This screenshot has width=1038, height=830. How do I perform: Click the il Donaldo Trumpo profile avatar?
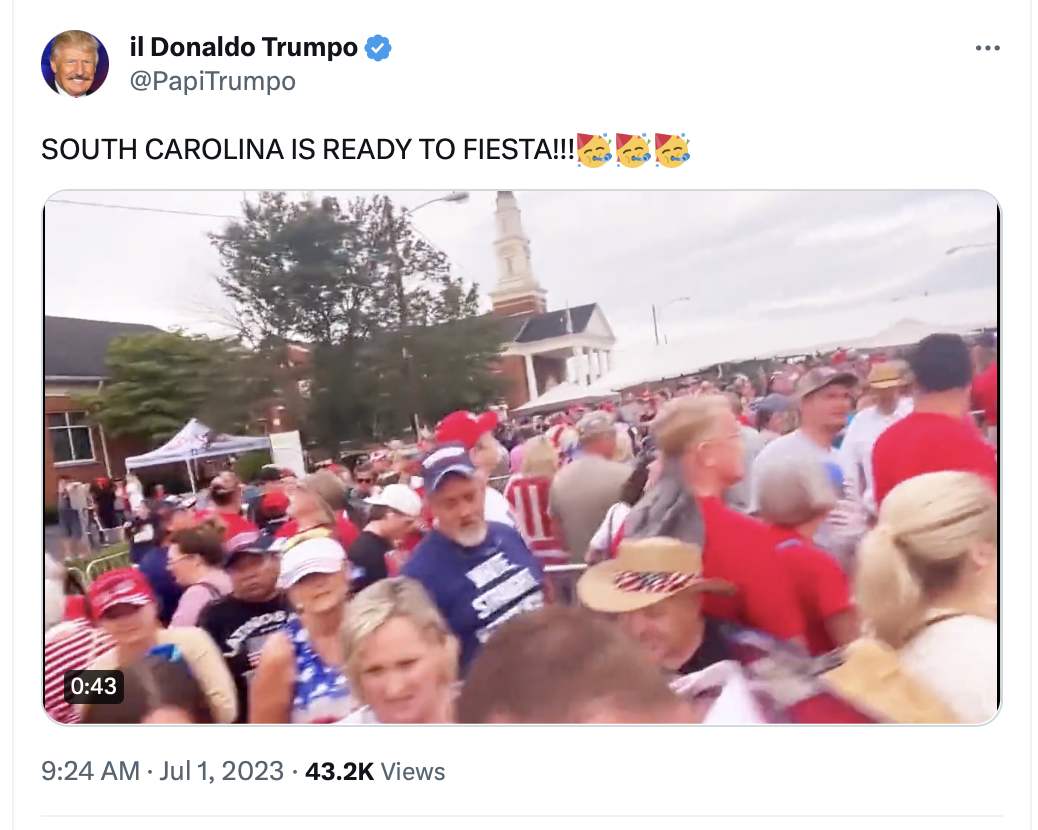pos(75,64)
